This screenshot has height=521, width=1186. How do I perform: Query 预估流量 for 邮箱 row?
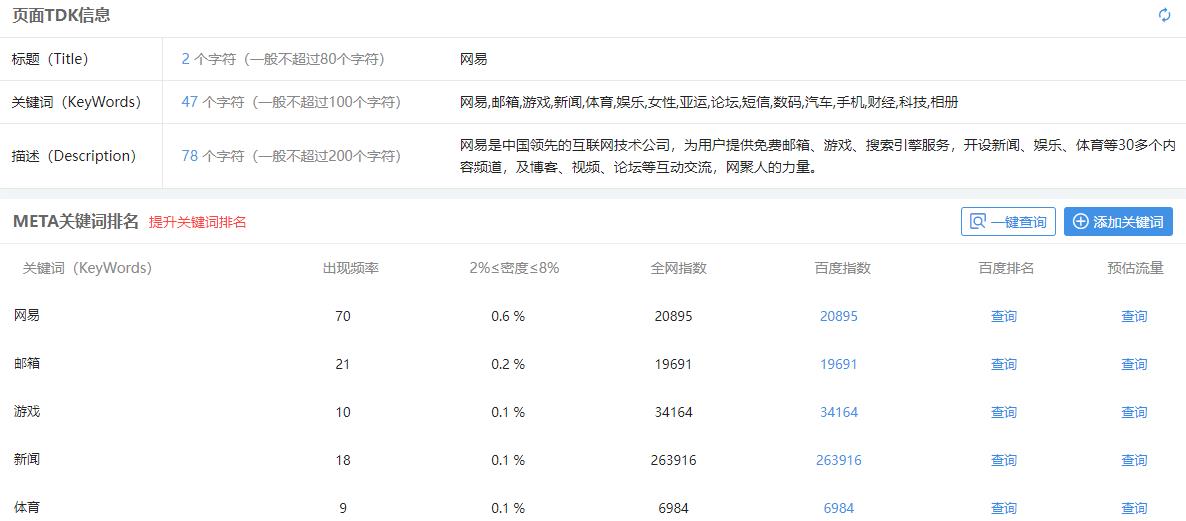(1134, 364)
